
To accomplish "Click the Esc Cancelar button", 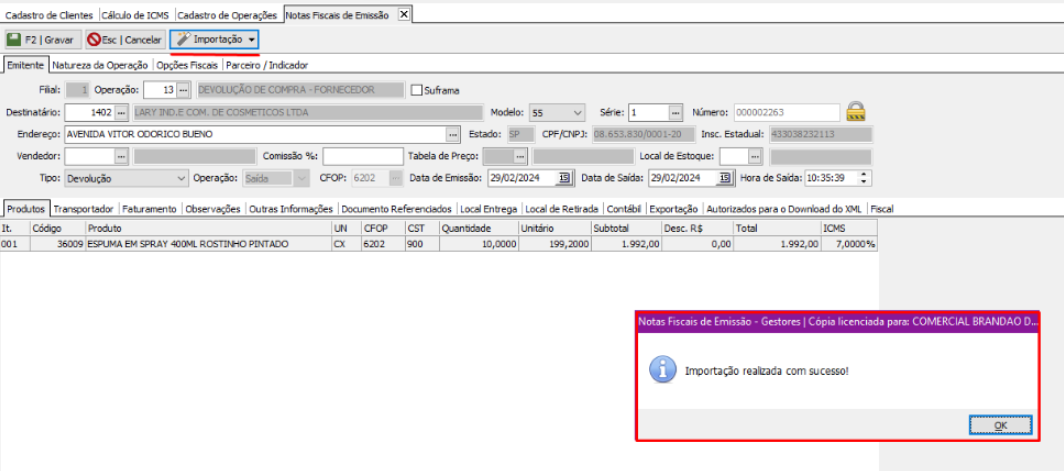I will tap(124, 40).
